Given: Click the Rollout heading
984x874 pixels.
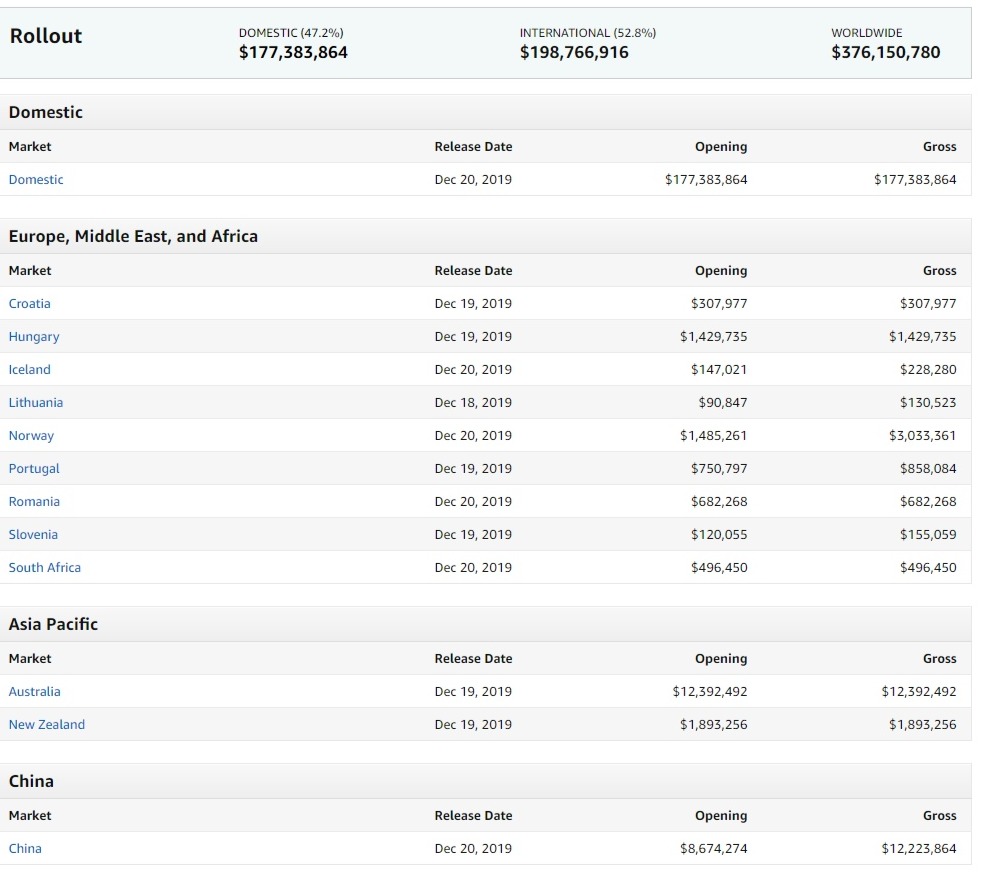Looking at the screenshot, I should pyautogui.click(x=46, y=36).
